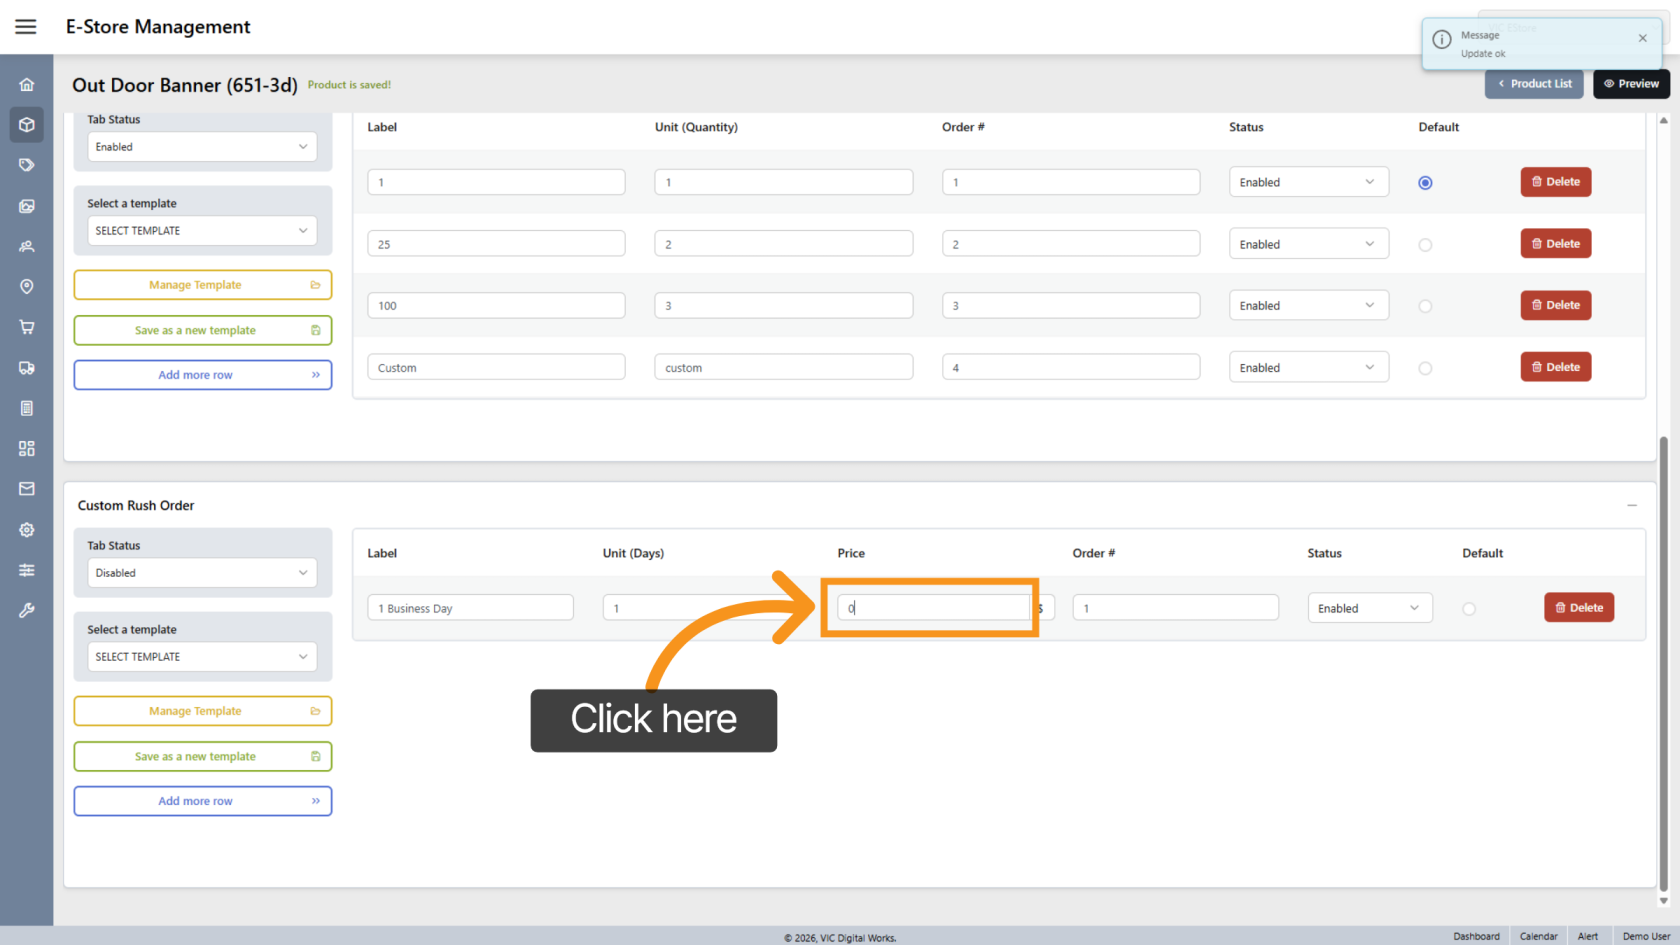1680x945 pixels.
Task: Click the wrench tools sidebar icon
Action: pos(27,610)
